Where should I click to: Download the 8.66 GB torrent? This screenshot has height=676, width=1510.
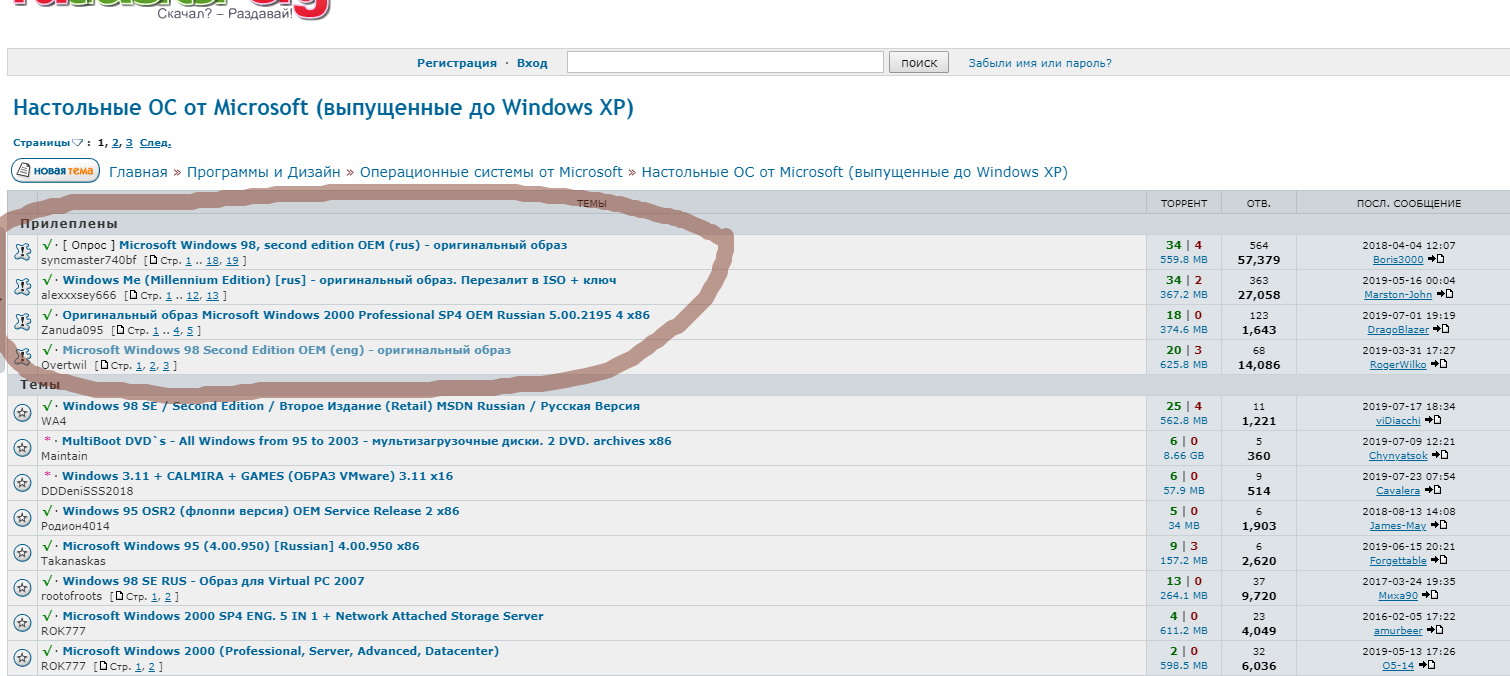tap(1183, 456)
